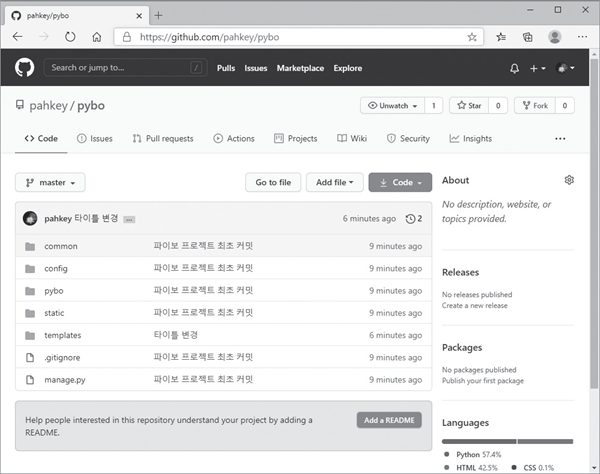Screen dimensions: 600x474
Task: Go to browser home page icon
Action: click(97, 37)
